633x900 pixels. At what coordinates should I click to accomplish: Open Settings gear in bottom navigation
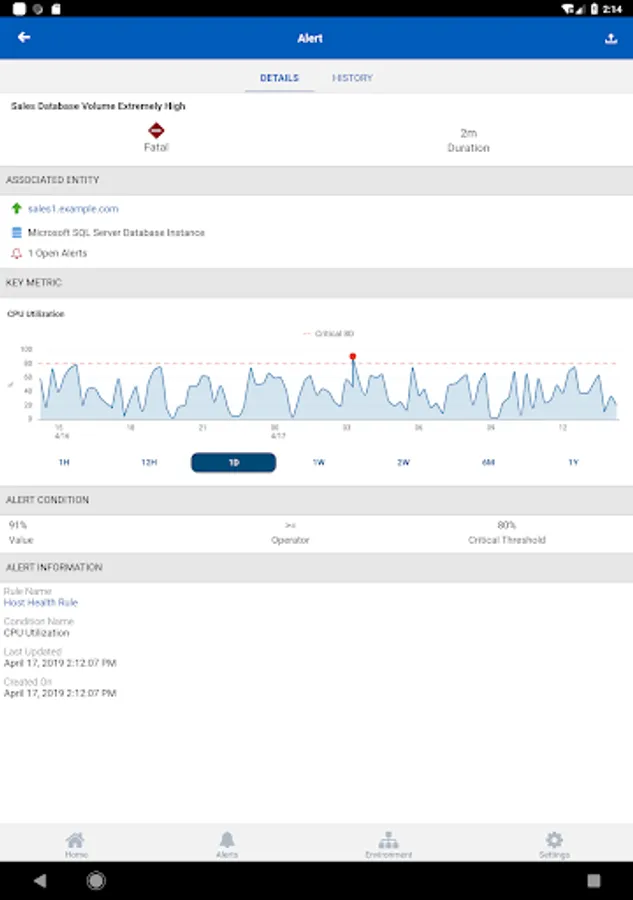[554, 844]
